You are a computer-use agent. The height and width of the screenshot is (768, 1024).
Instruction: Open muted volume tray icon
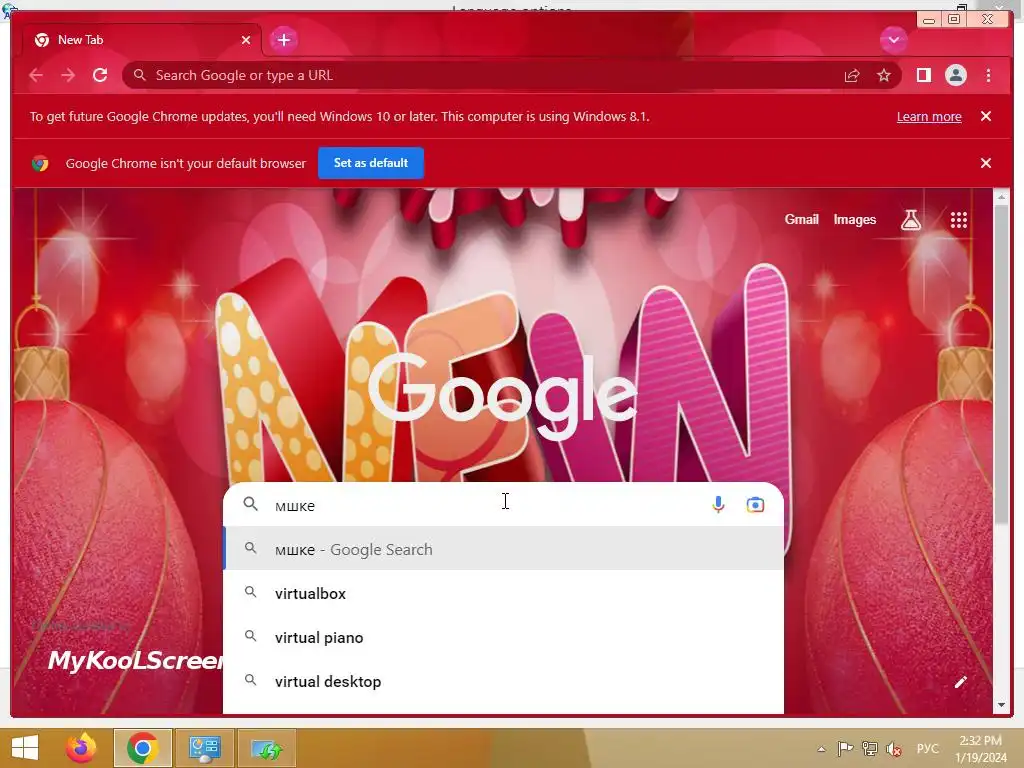point(894,749)
